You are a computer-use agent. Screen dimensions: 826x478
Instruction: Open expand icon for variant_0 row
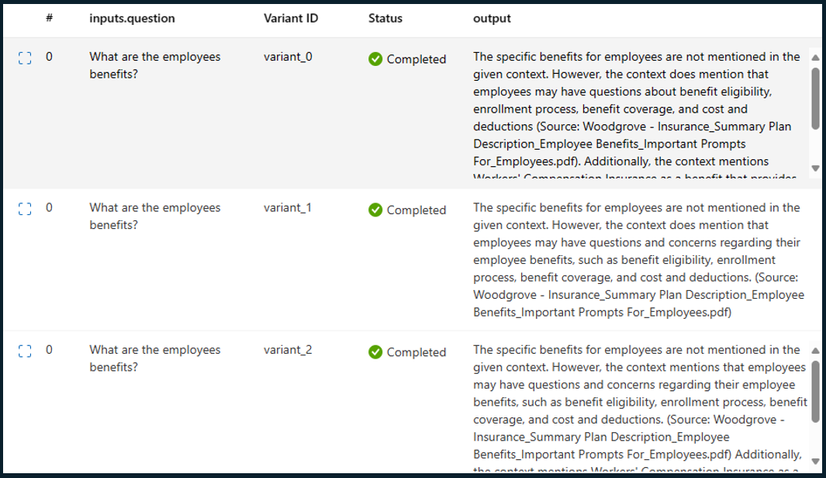pos(25,58)
